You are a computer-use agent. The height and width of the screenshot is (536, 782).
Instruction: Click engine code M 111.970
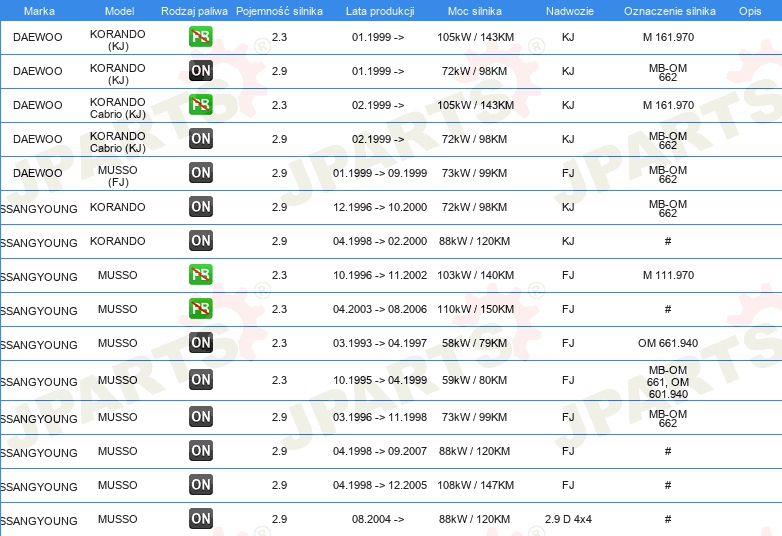[x=668, y=275]
